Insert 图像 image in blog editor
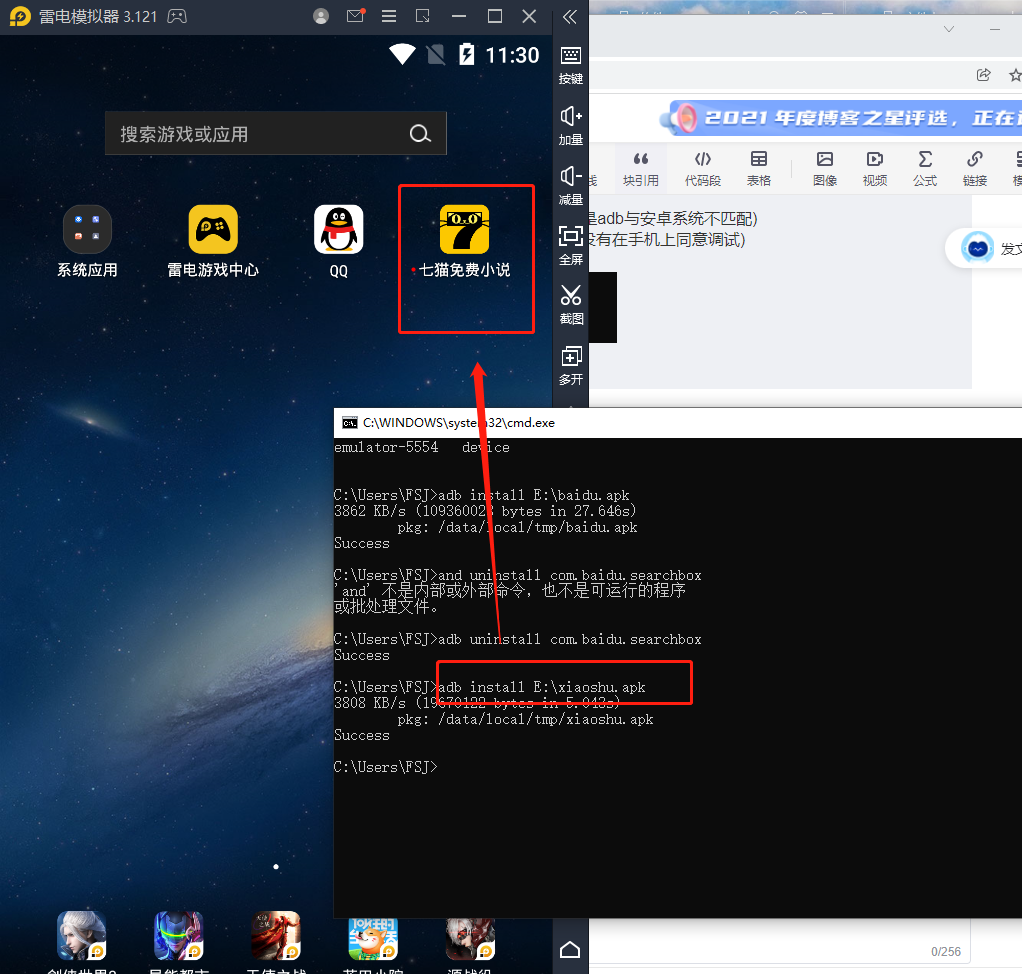The image size is (1022, 974). pyautogui.click(x=825, y=168)
